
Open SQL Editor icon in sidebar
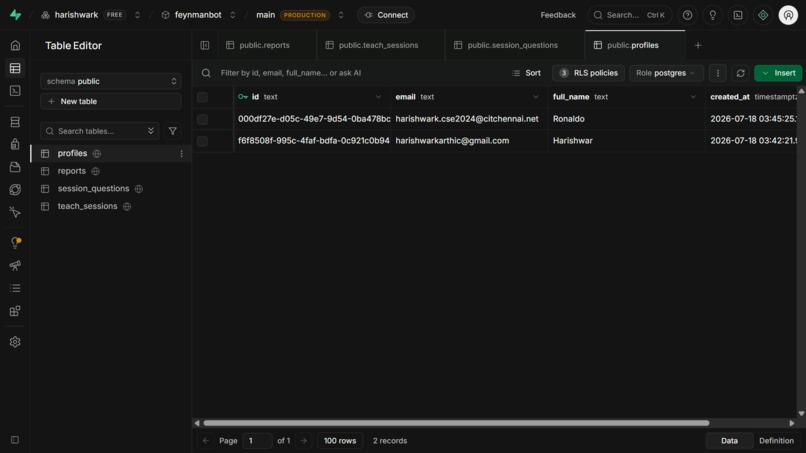click(x=15, y=90)
